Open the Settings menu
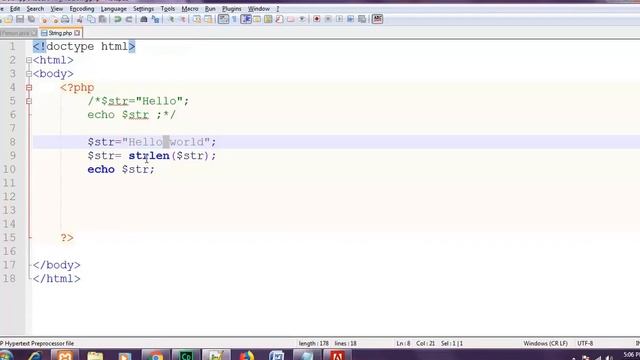The height and width of the screenshot is (360, 640). pyautogui.click(x=143, y=9)
